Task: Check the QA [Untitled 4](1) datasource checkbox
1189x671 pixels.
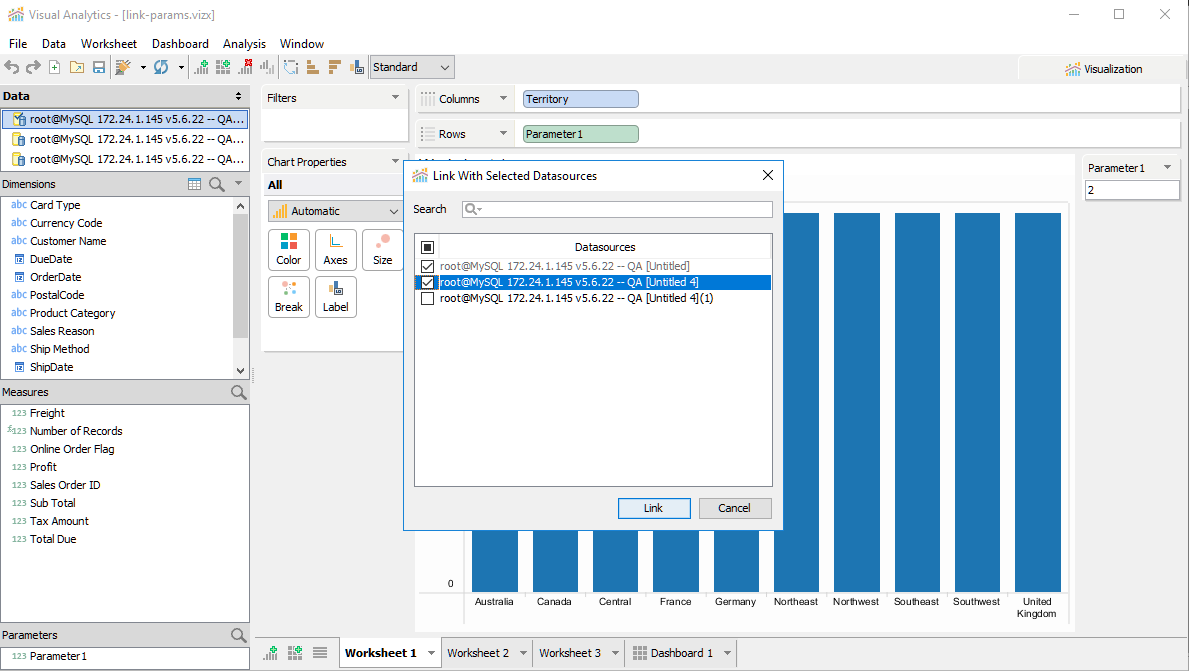Action: pyautogui.click(x=428, y=298)
